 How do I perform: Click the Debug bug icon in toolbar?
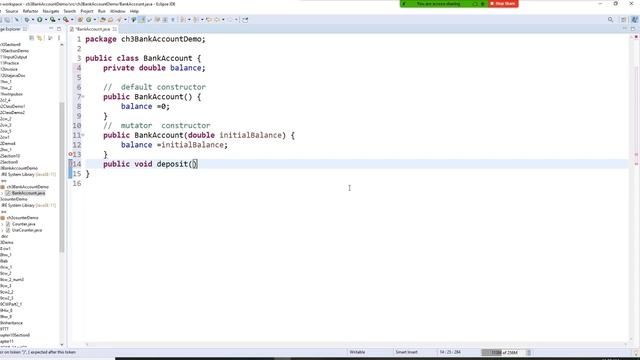(x=27, y=20)
